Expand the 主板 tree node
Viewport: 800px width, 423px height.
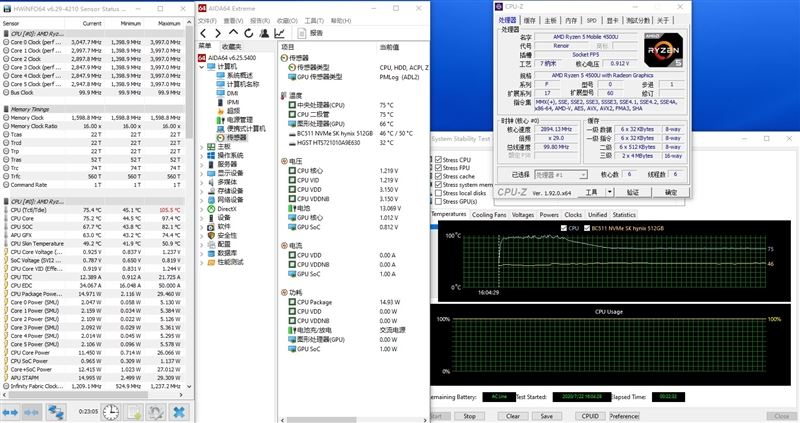coord(202,147)
